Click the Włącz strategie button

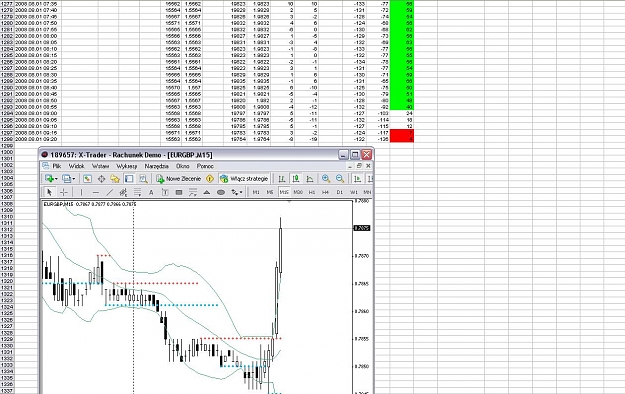coord(244,179)
